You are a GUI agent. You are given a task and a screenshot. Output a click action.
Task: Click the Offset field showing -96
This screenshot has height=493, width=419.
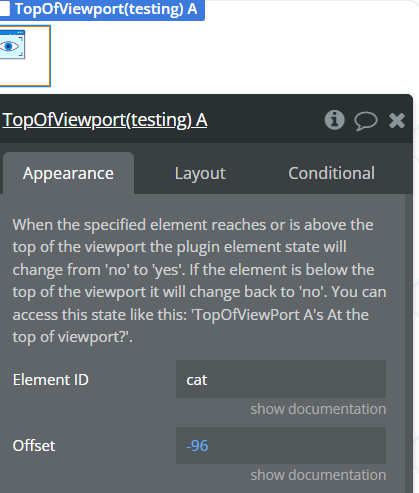coord(281,445)
